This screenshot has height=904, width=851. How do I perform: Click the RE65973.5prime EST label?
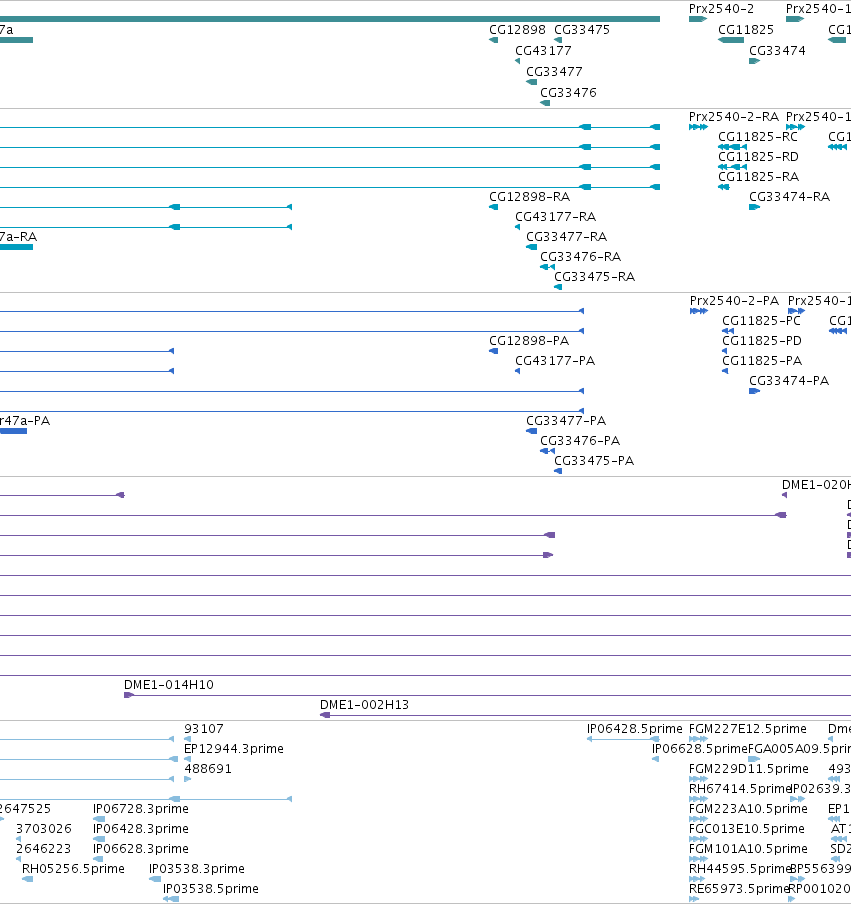coord(739,888)
